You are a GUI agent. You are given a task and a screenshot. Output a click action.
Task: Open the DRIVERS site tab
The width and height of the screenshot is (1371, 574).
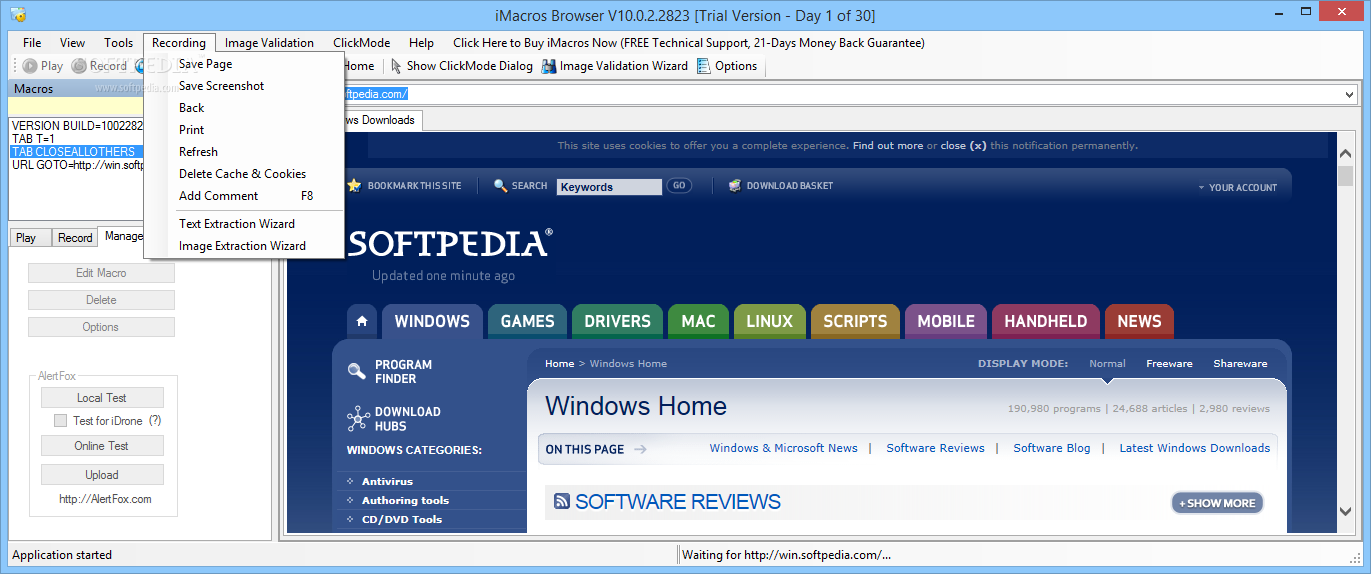point(617,321)
